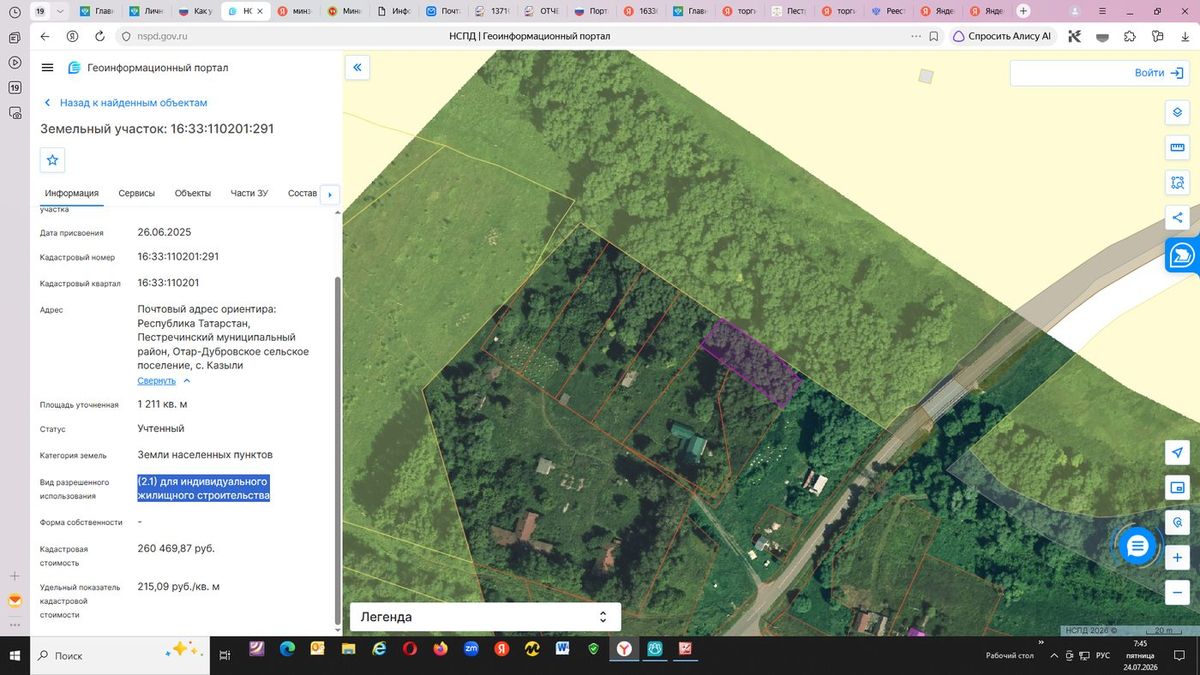This screenshot has height=675, width=1200.
Task: Share the map via share icon
Action: point(1177,217)
